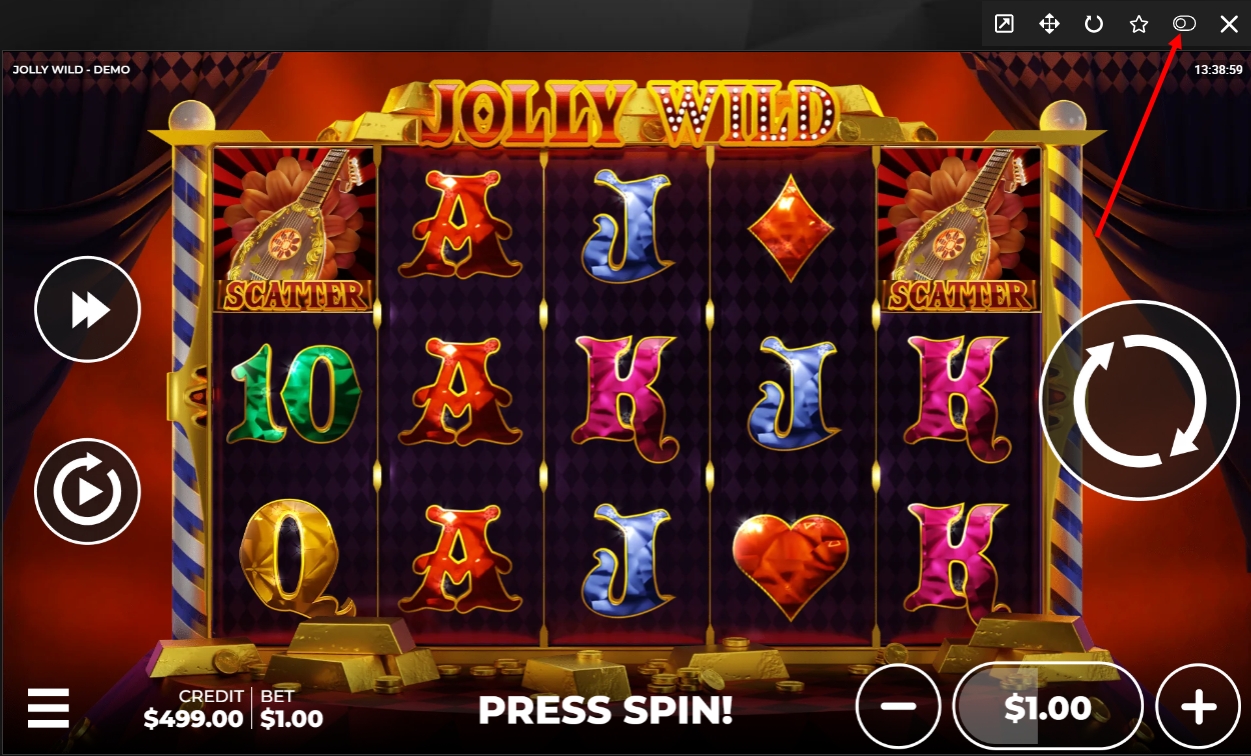The width and height of the screenshot is (1251, 756).
Task: Toggle the pill-shaped switch in the top bar
Action: point(1184,24)
